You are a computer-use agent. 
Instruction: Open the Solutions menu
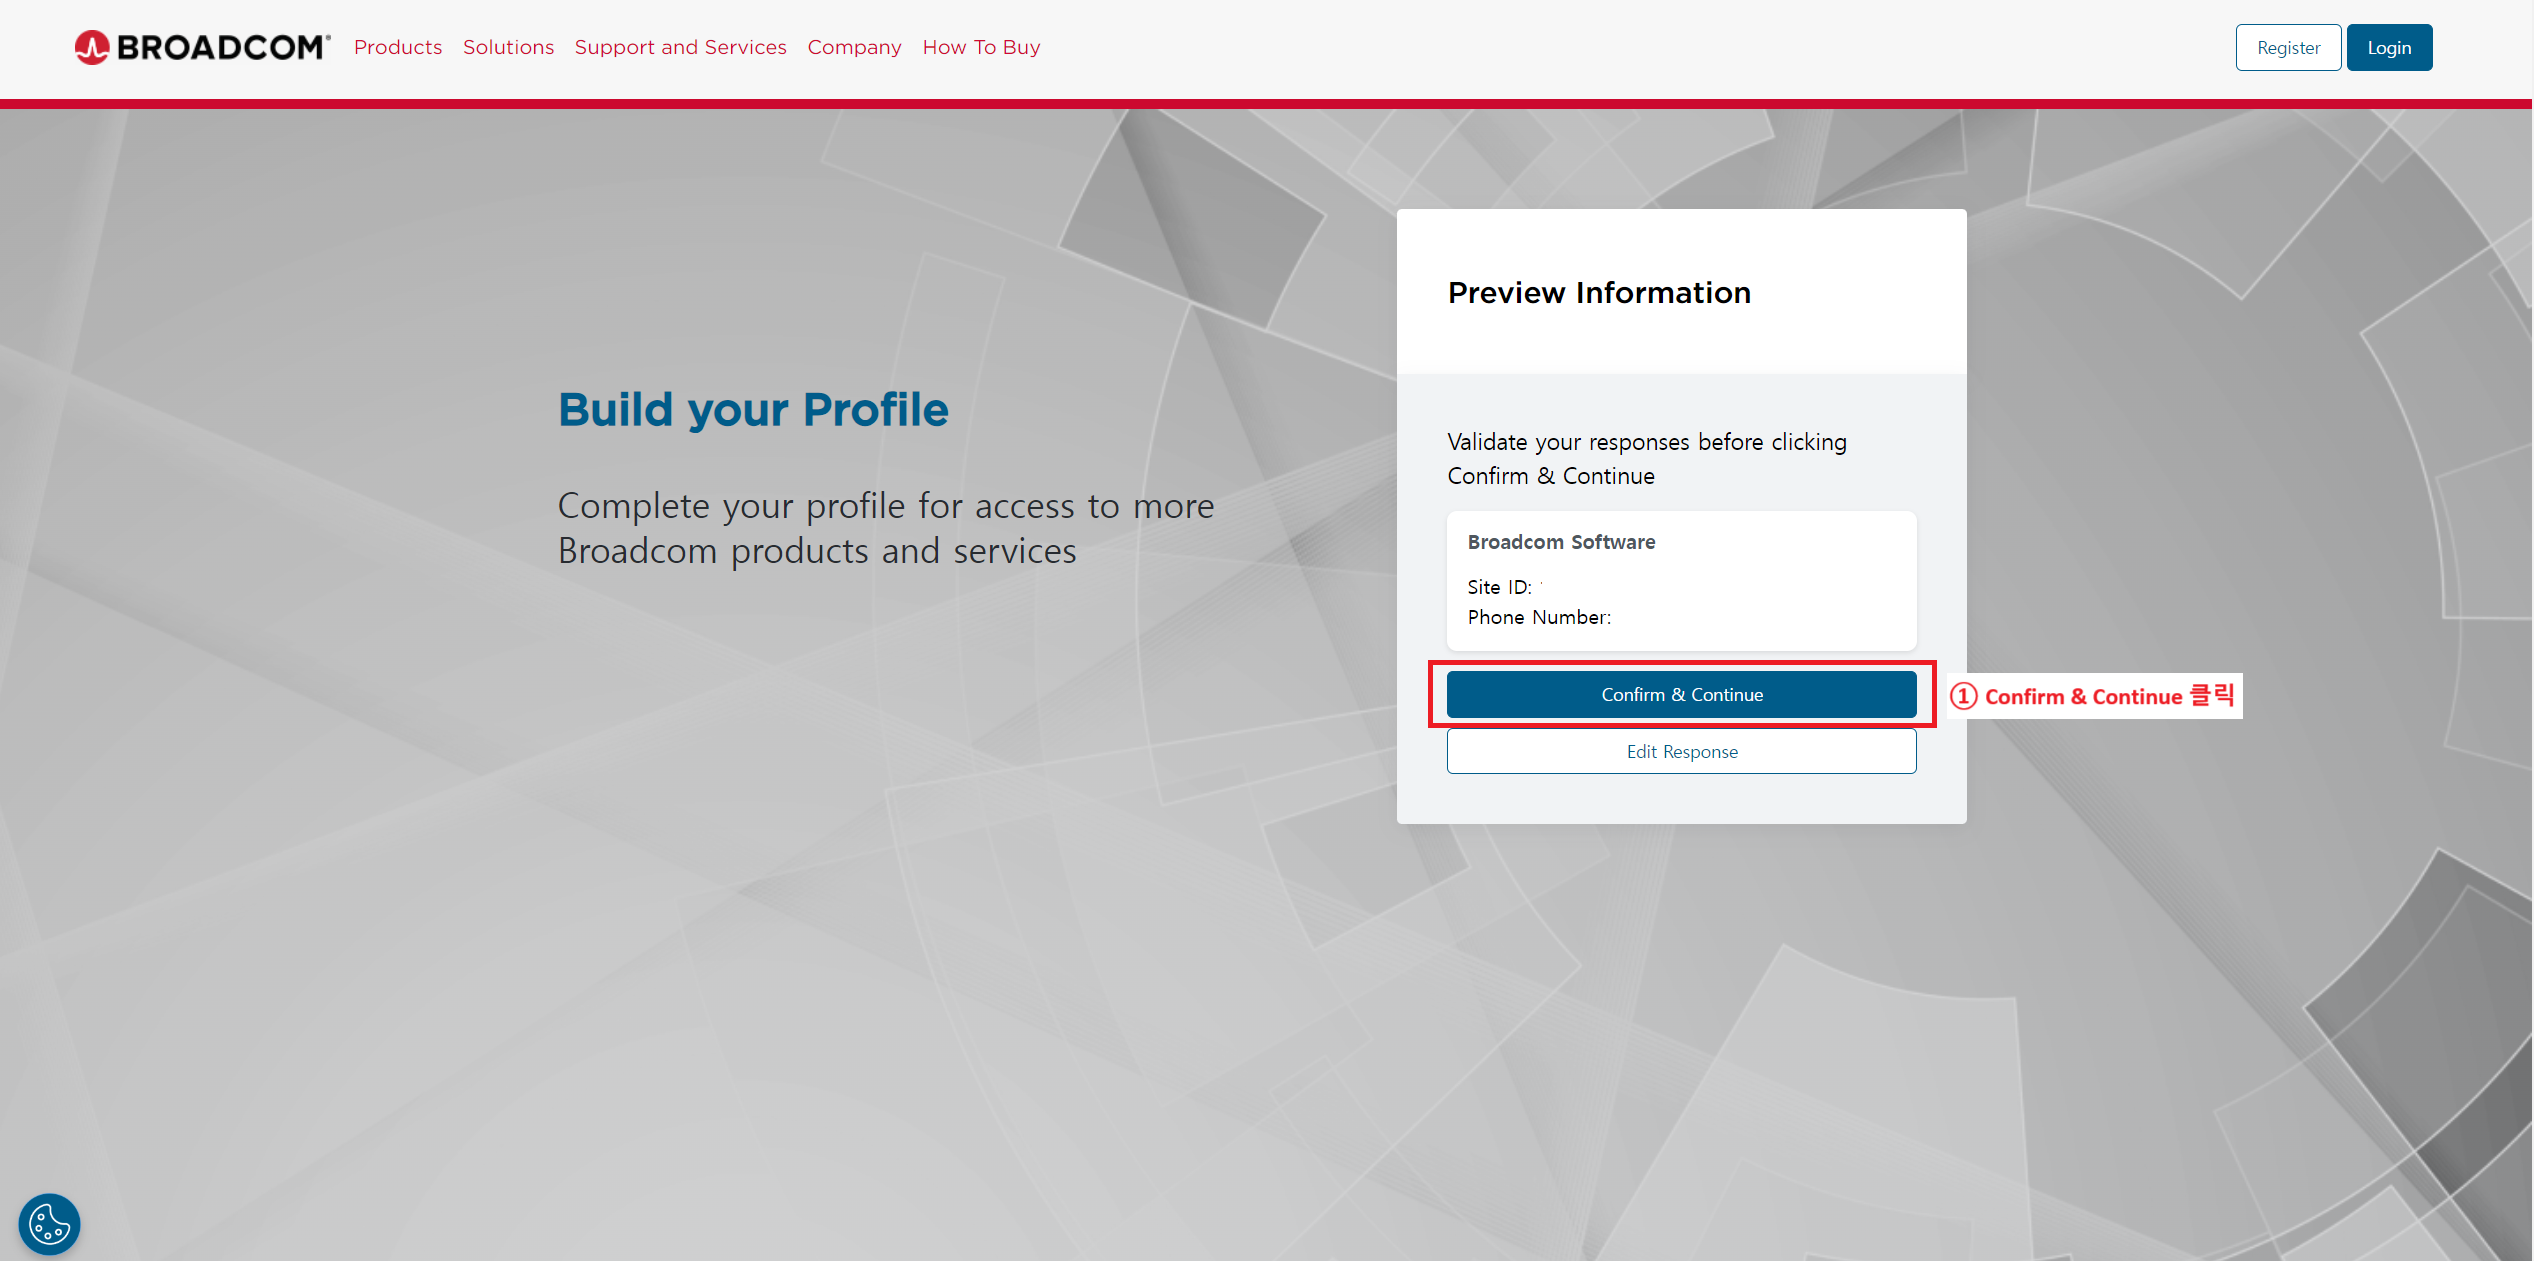tap(508, 47)
